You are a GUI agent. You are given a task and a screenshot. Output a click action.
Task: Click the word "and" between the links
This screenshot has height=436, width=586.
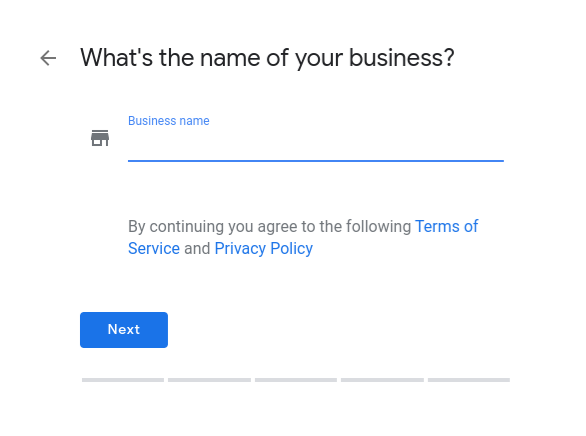pyautogui.click(x=197, y=248)
